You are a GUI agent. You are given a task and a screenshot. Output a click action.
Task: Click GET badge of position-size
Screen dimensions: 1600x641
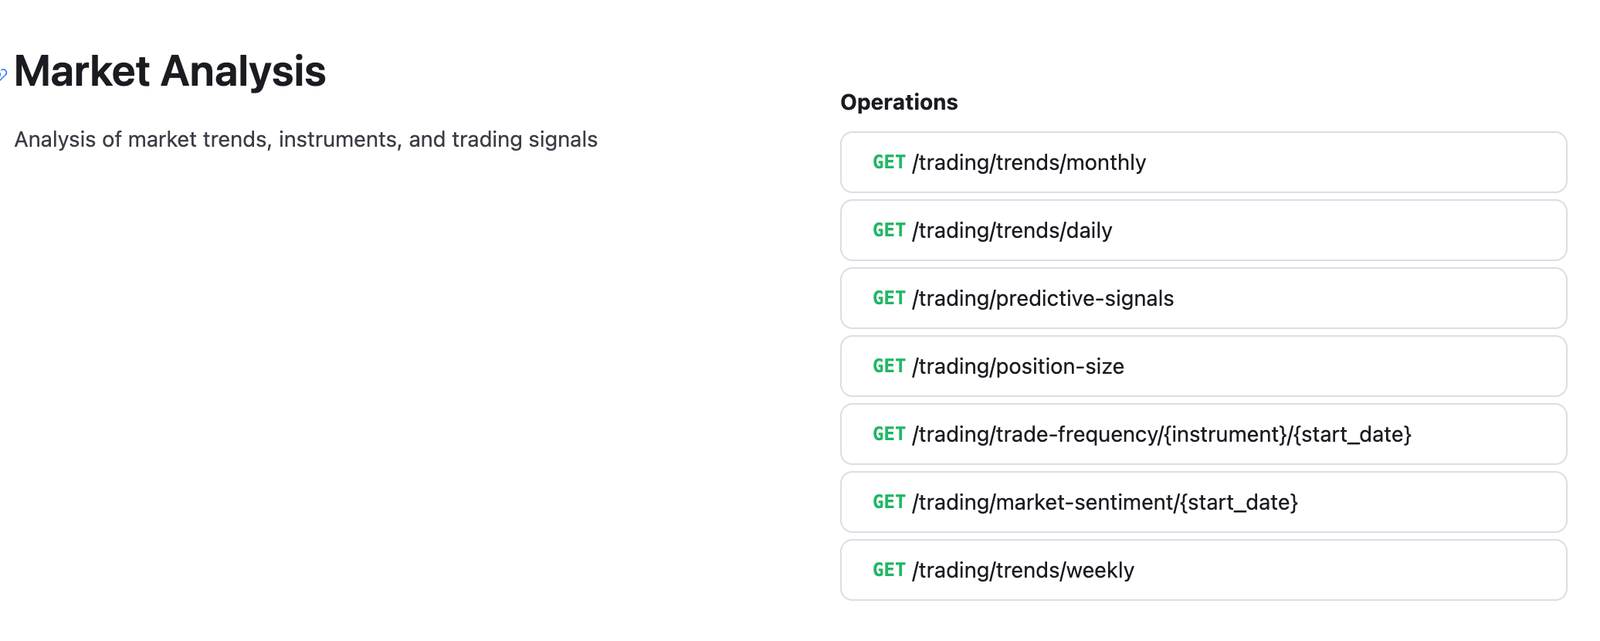[888, 367]
